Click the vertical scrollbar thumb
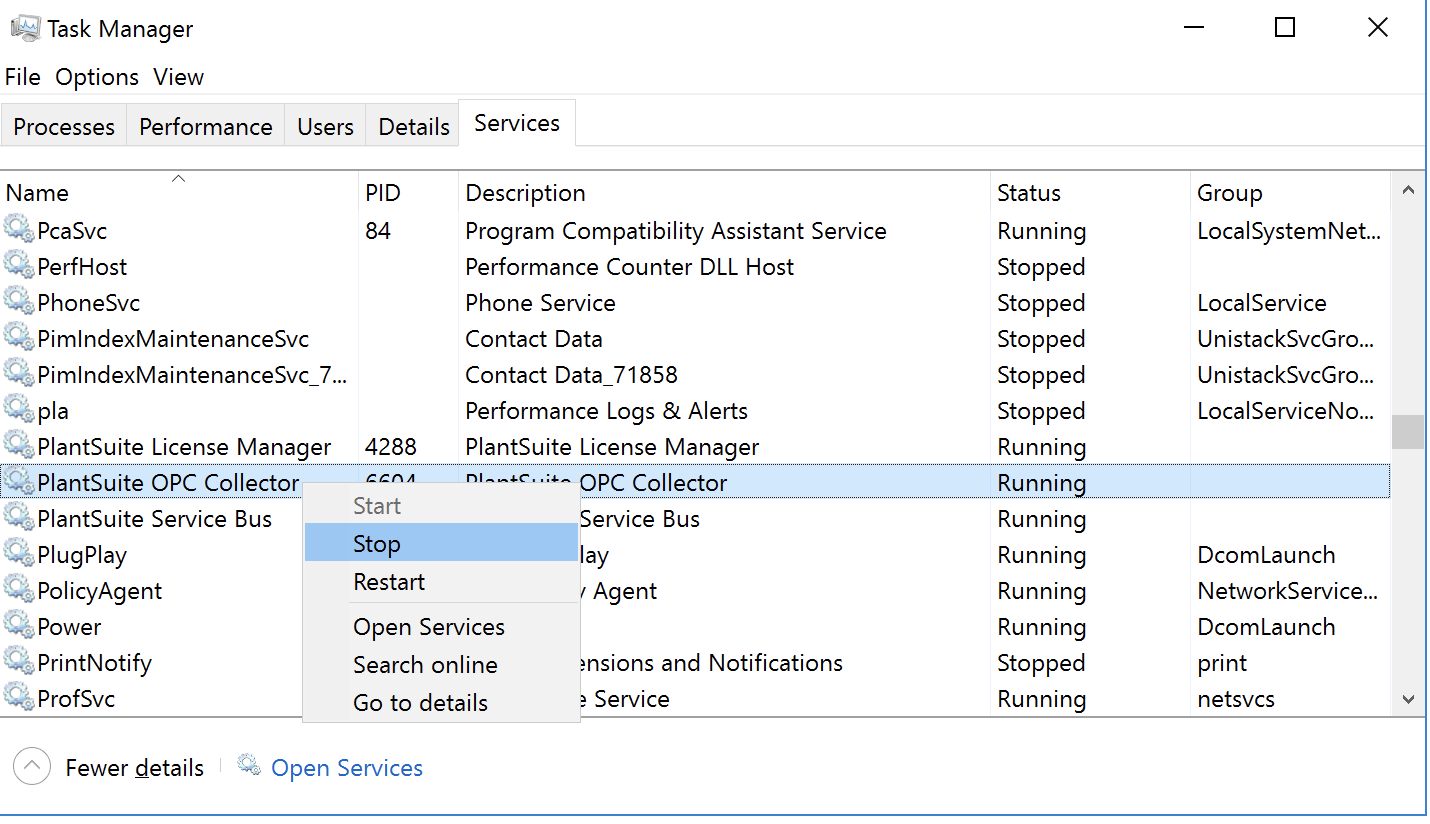 [x=1408, y=432]
